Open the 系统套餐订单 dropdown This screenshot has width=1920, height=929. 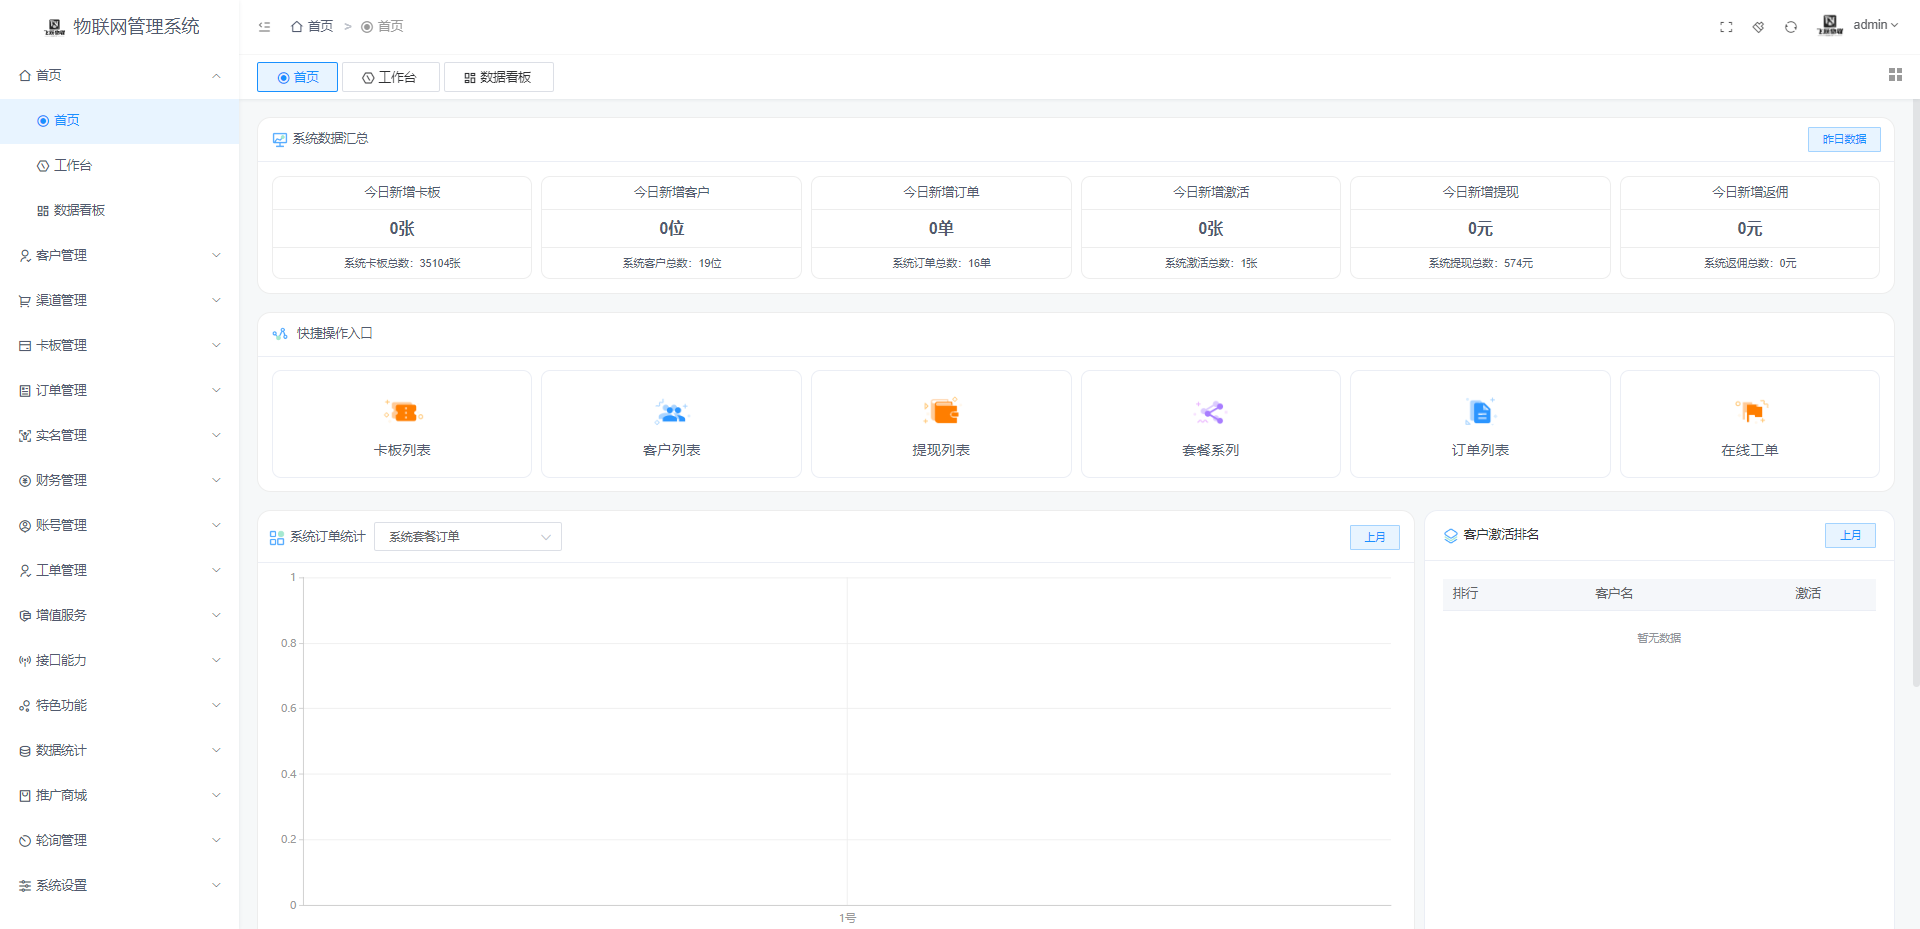[x=468, y=537]
